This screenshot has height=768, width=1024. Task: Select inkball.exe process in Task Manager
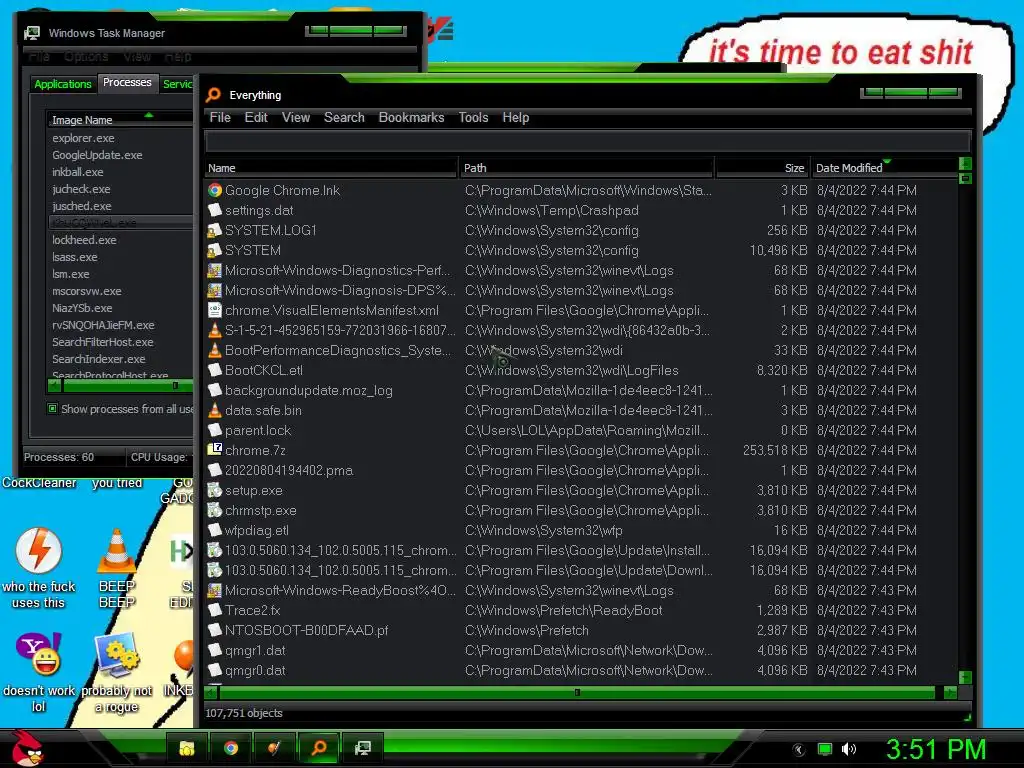[78, 172]
